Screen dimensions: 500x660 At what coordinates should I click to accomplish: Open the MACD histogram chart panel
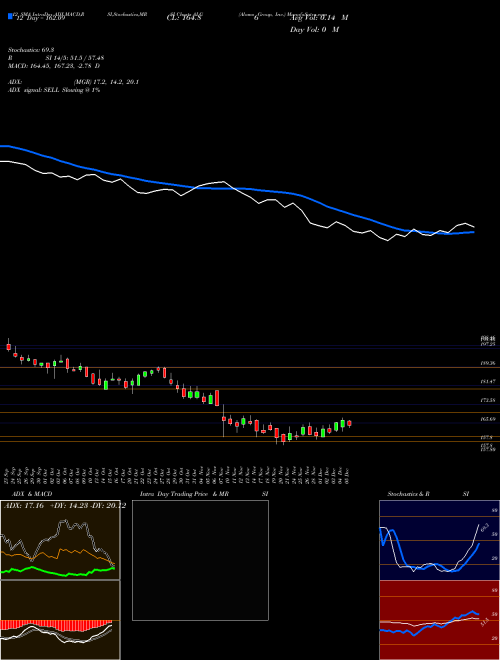[x=60, y=620]
